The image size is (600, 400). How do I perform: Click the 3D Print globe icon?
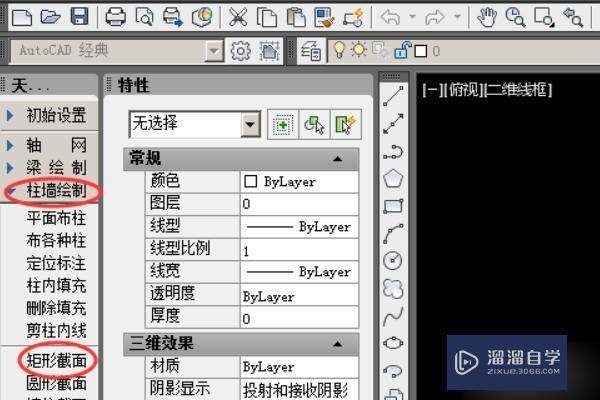click(202, 17)
